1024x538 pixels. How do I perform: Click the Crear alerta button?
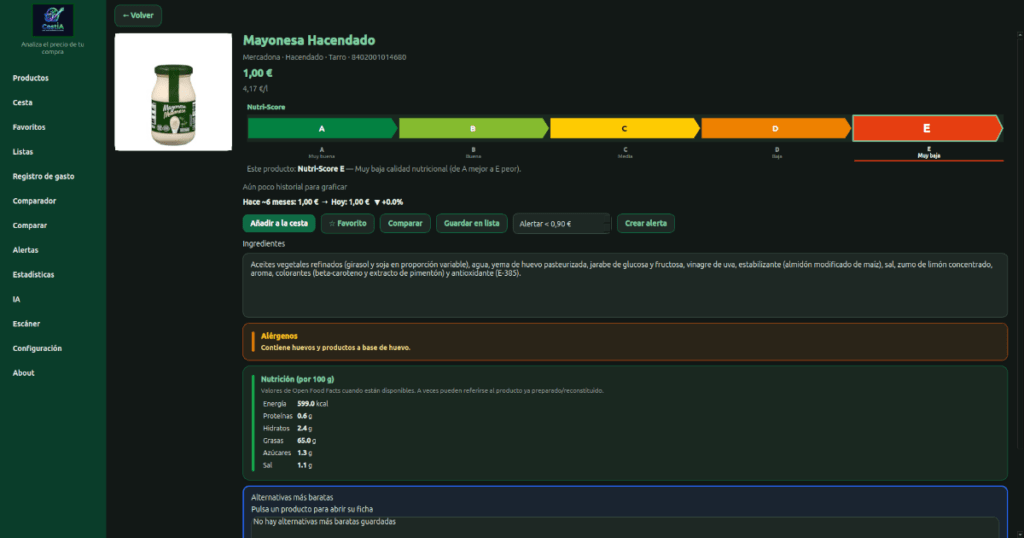point(646,223)
